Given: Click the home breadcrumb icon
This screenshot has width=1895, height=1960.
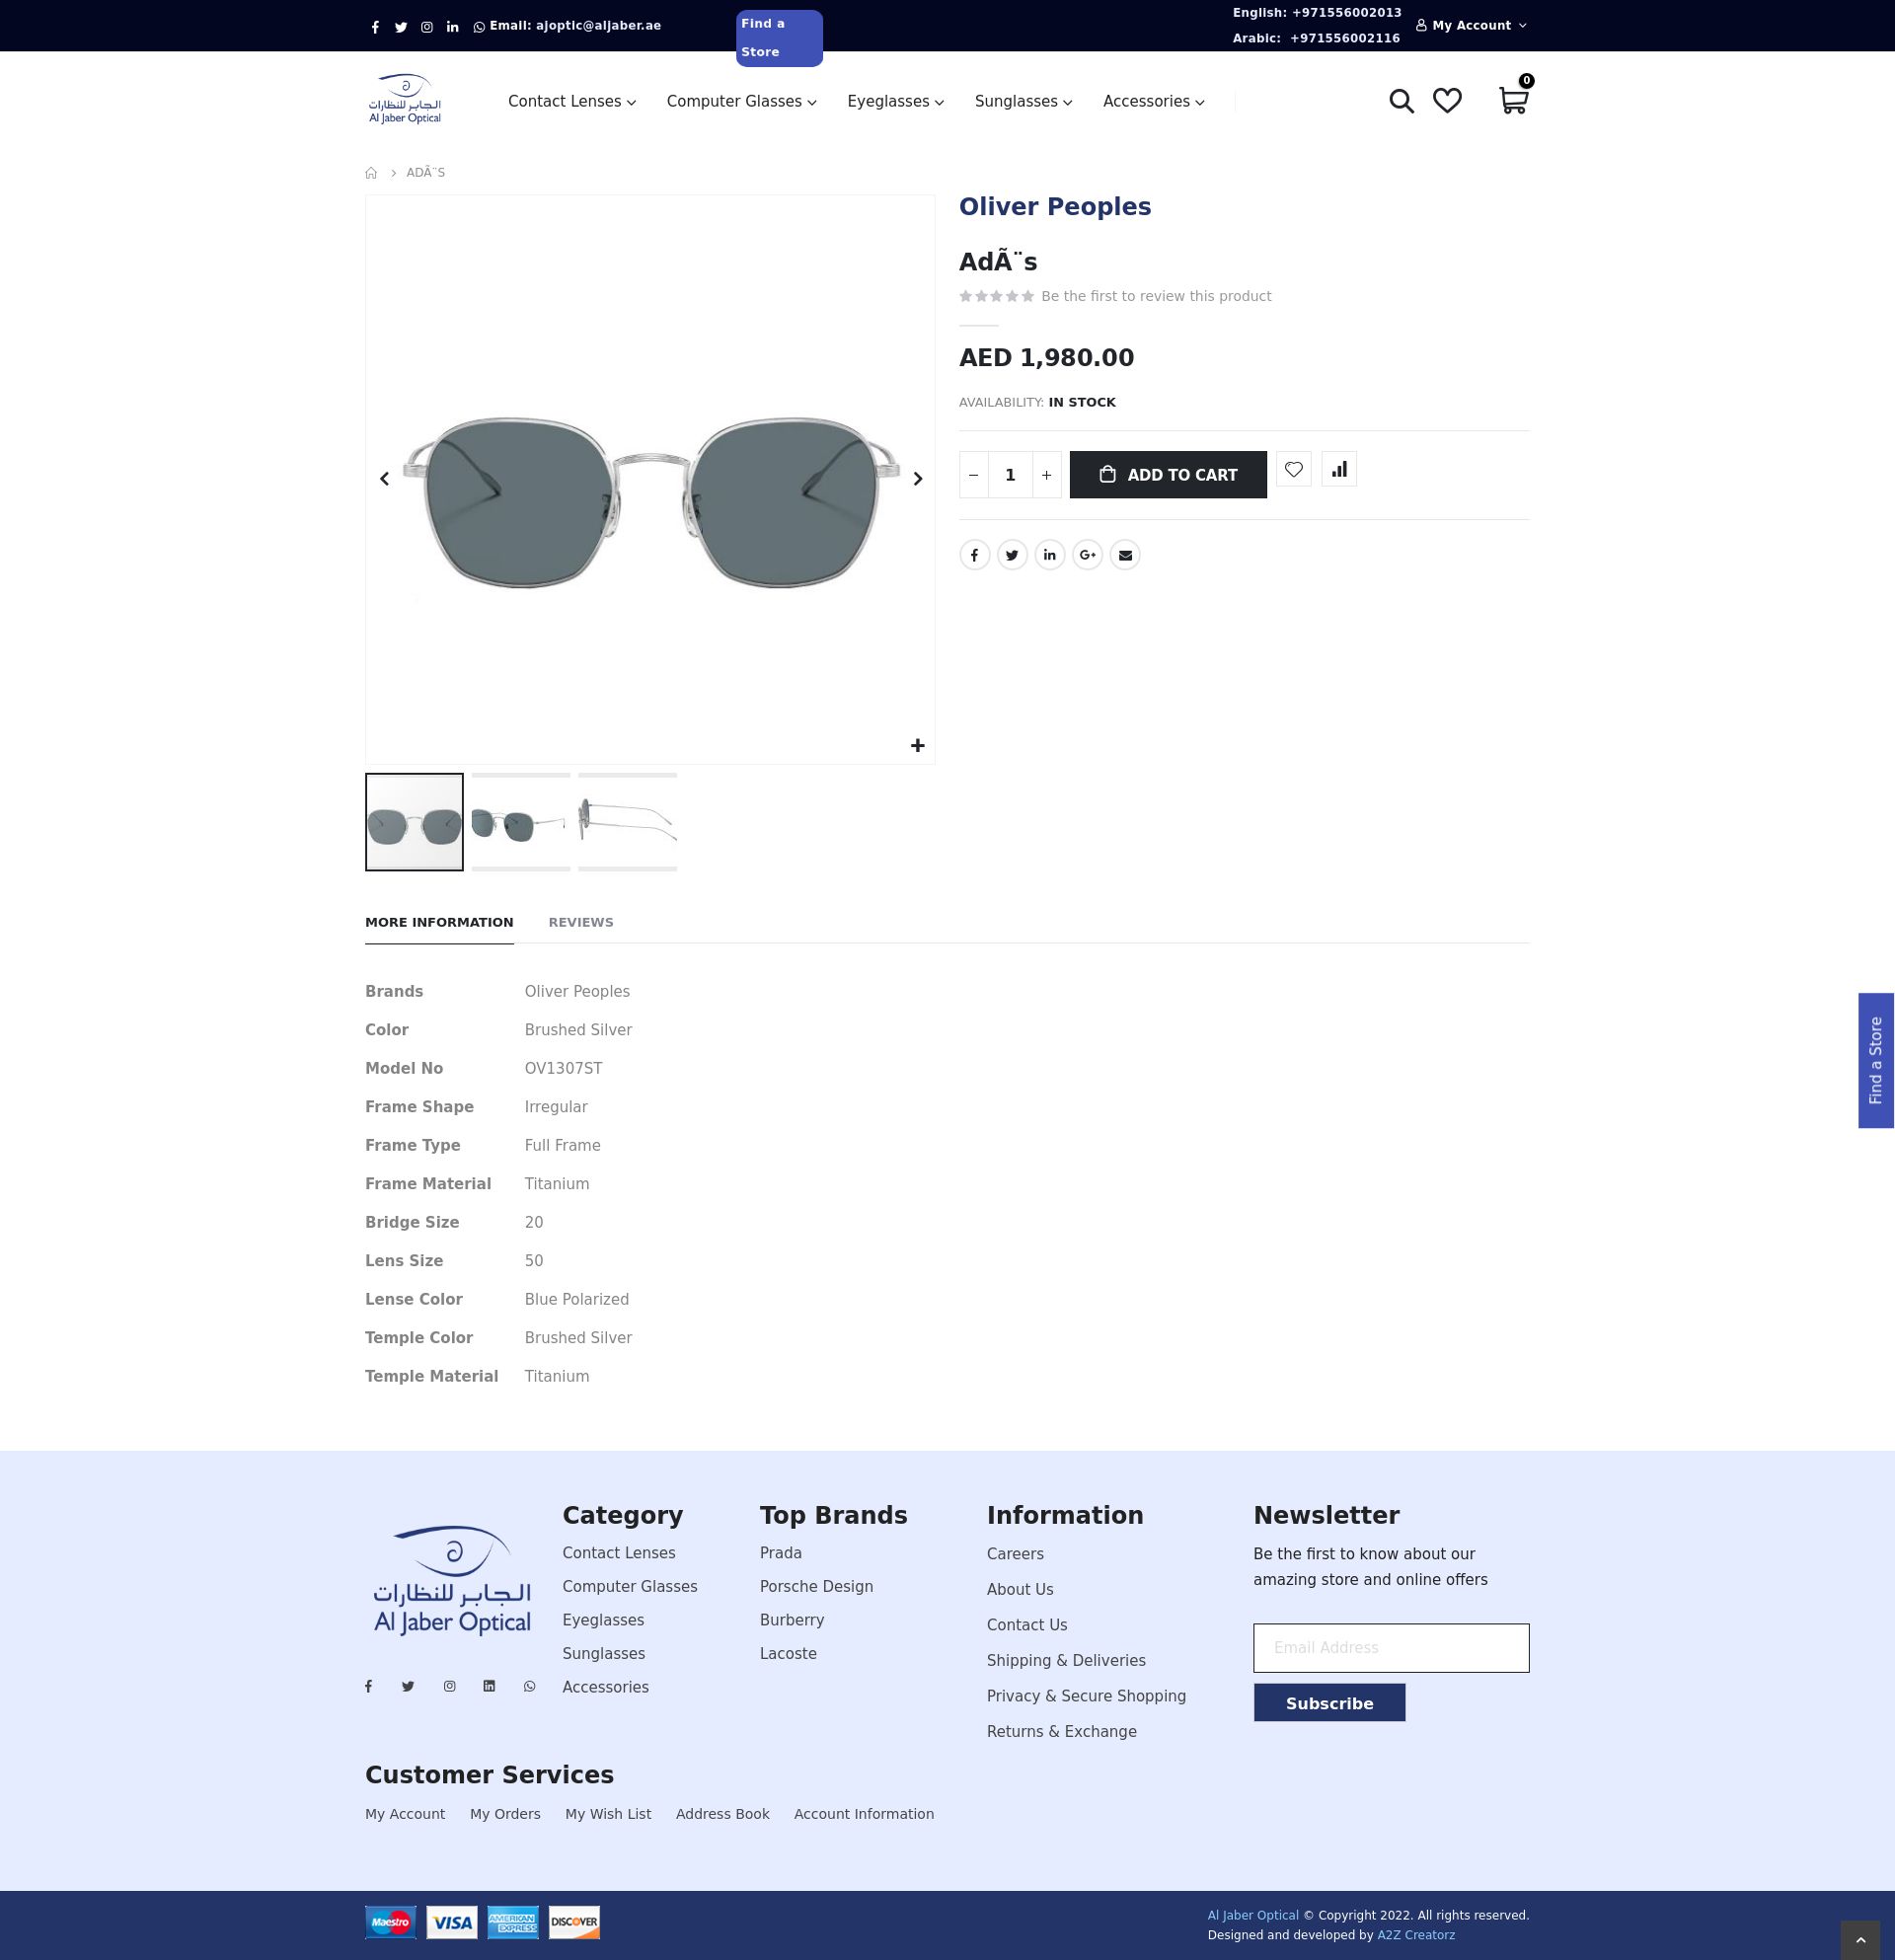Looking at the screenshot, I should click(x=371, y=173).
